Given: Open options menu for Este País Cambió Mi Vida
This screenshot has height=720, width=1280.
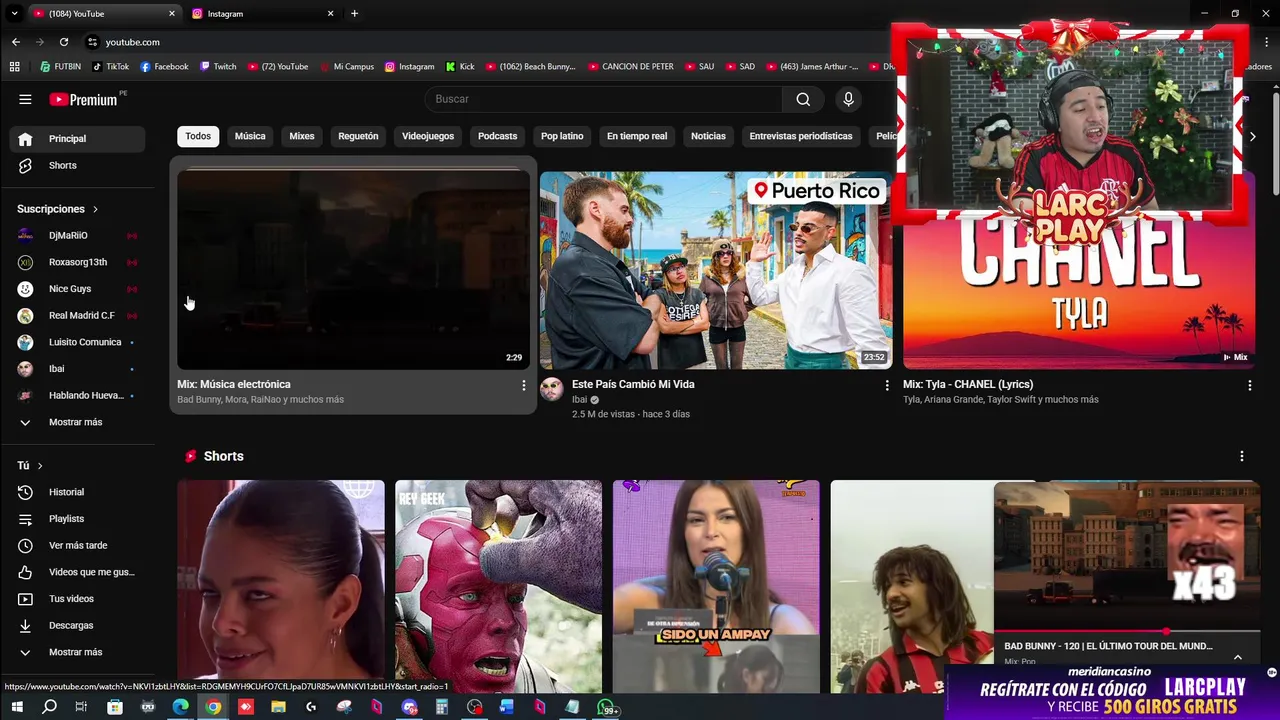Looking at the screenshot, I should pyautogui.click(x=886, y=385).
